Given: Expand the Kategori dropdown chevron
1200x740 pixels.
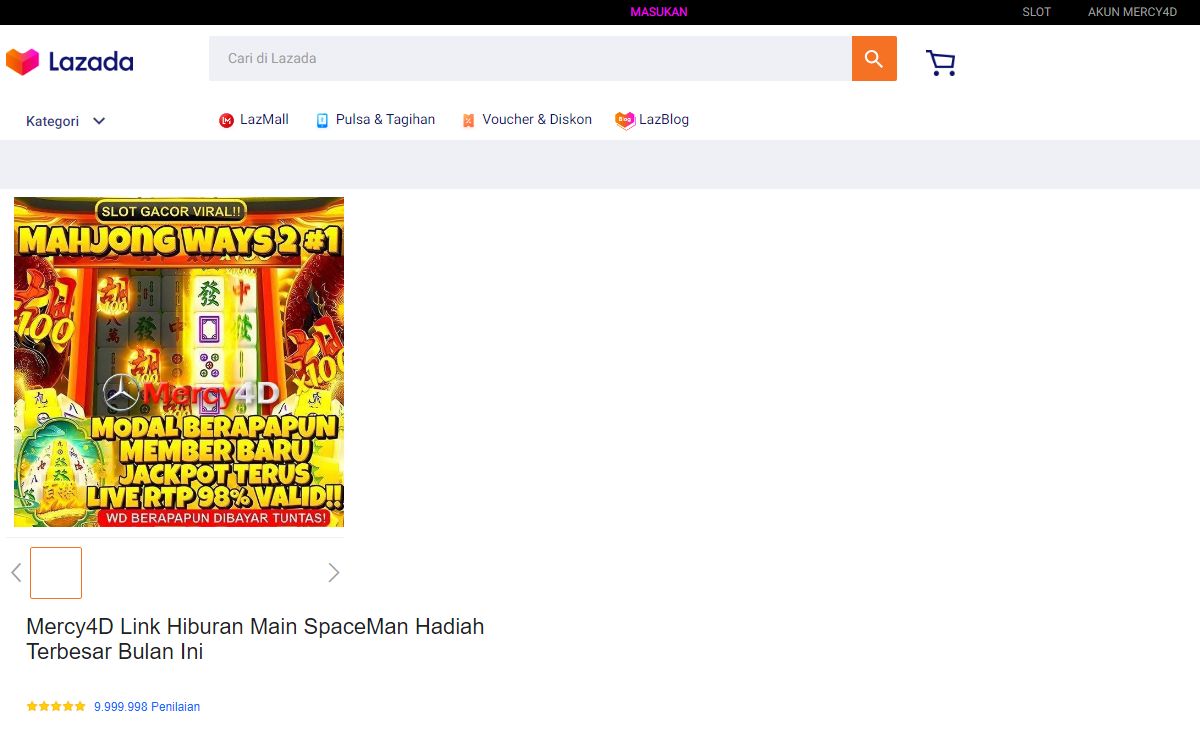Looking at the screenshot, I should [x=99, y=121].
